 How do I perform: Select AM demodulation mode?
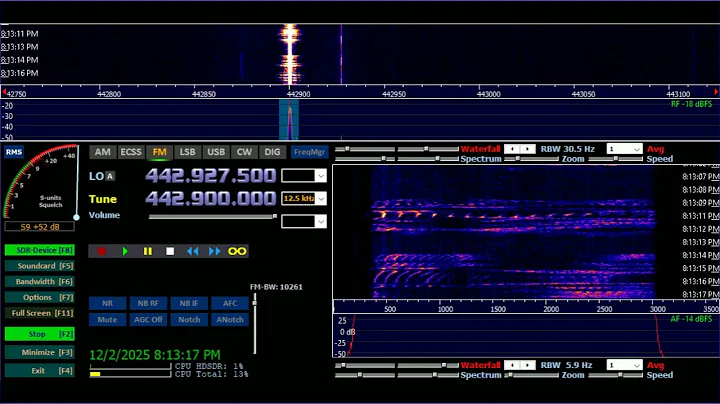click(x=102, y=152)
